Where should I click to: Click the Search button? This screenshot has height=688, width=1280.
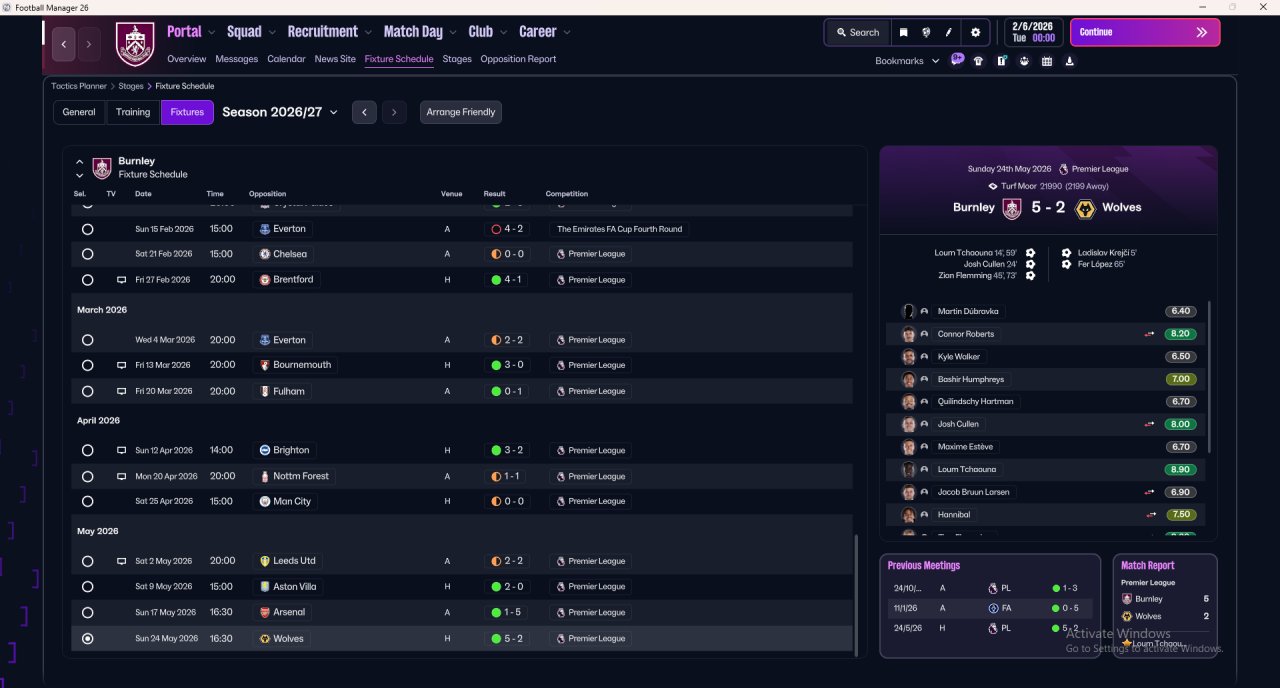point(857,32)
